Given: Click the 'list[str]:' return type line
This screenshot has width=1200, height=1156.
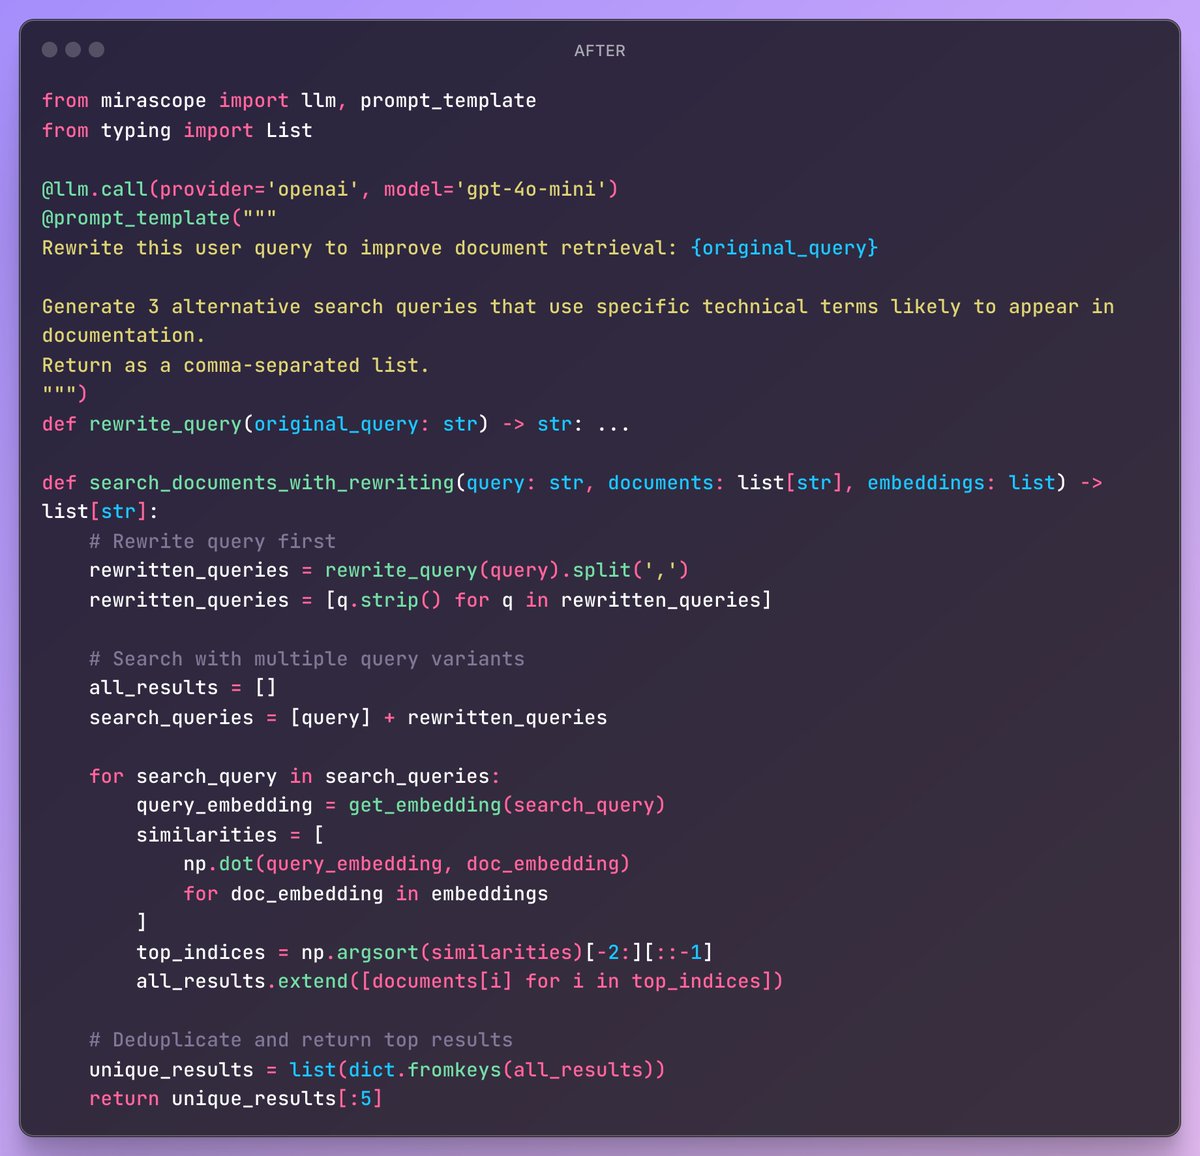Looking at the screenshot, I should click(x=101, y=512).
